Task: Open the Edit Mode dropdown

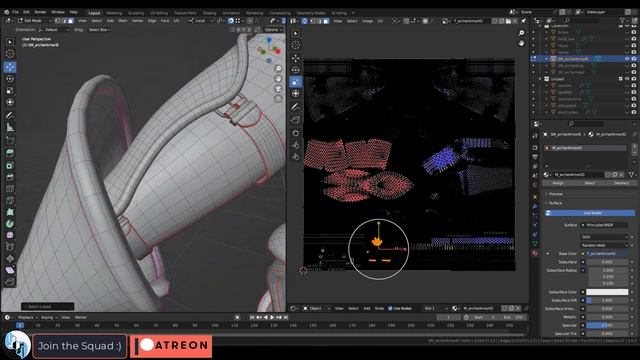Action: click(x=34, y=20)
